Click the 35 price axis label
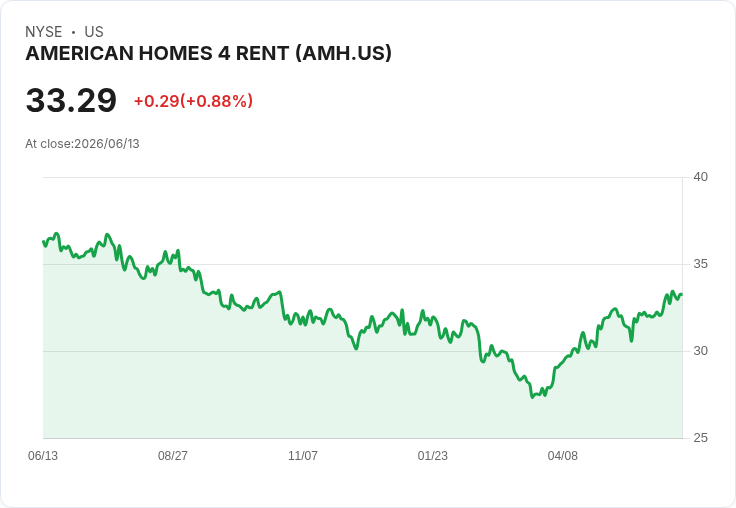The image size is (736, 508). pyautogui.click(x=700, y=264)
